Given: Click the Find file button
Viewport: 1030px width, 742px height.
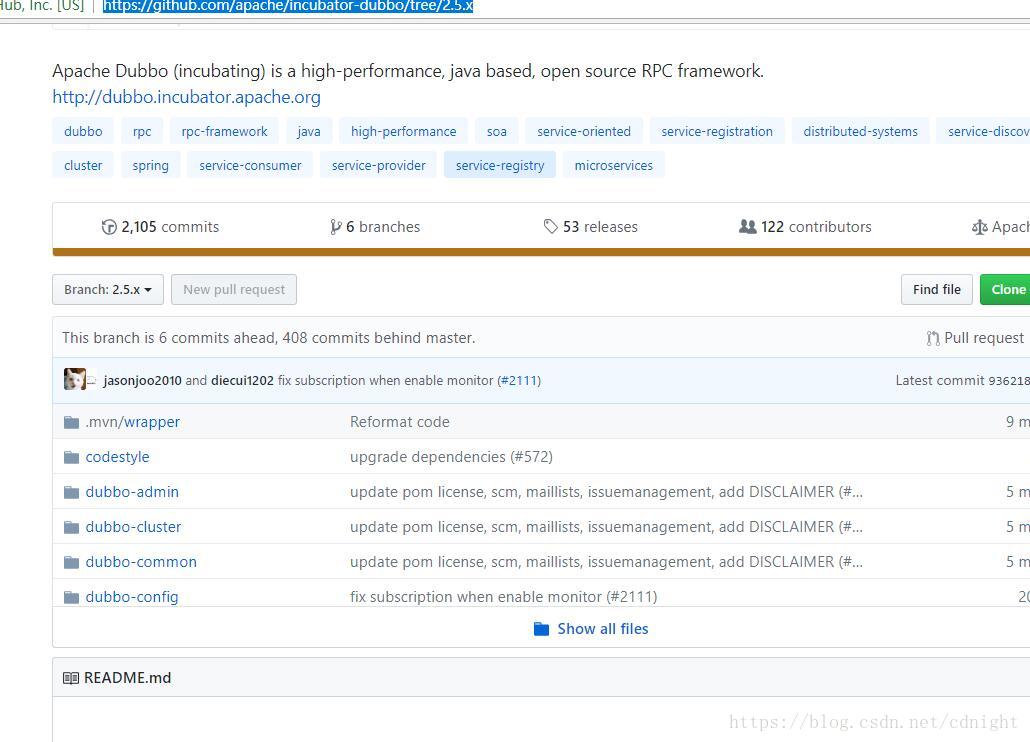Looking at the screenshot, I should 937,290.
